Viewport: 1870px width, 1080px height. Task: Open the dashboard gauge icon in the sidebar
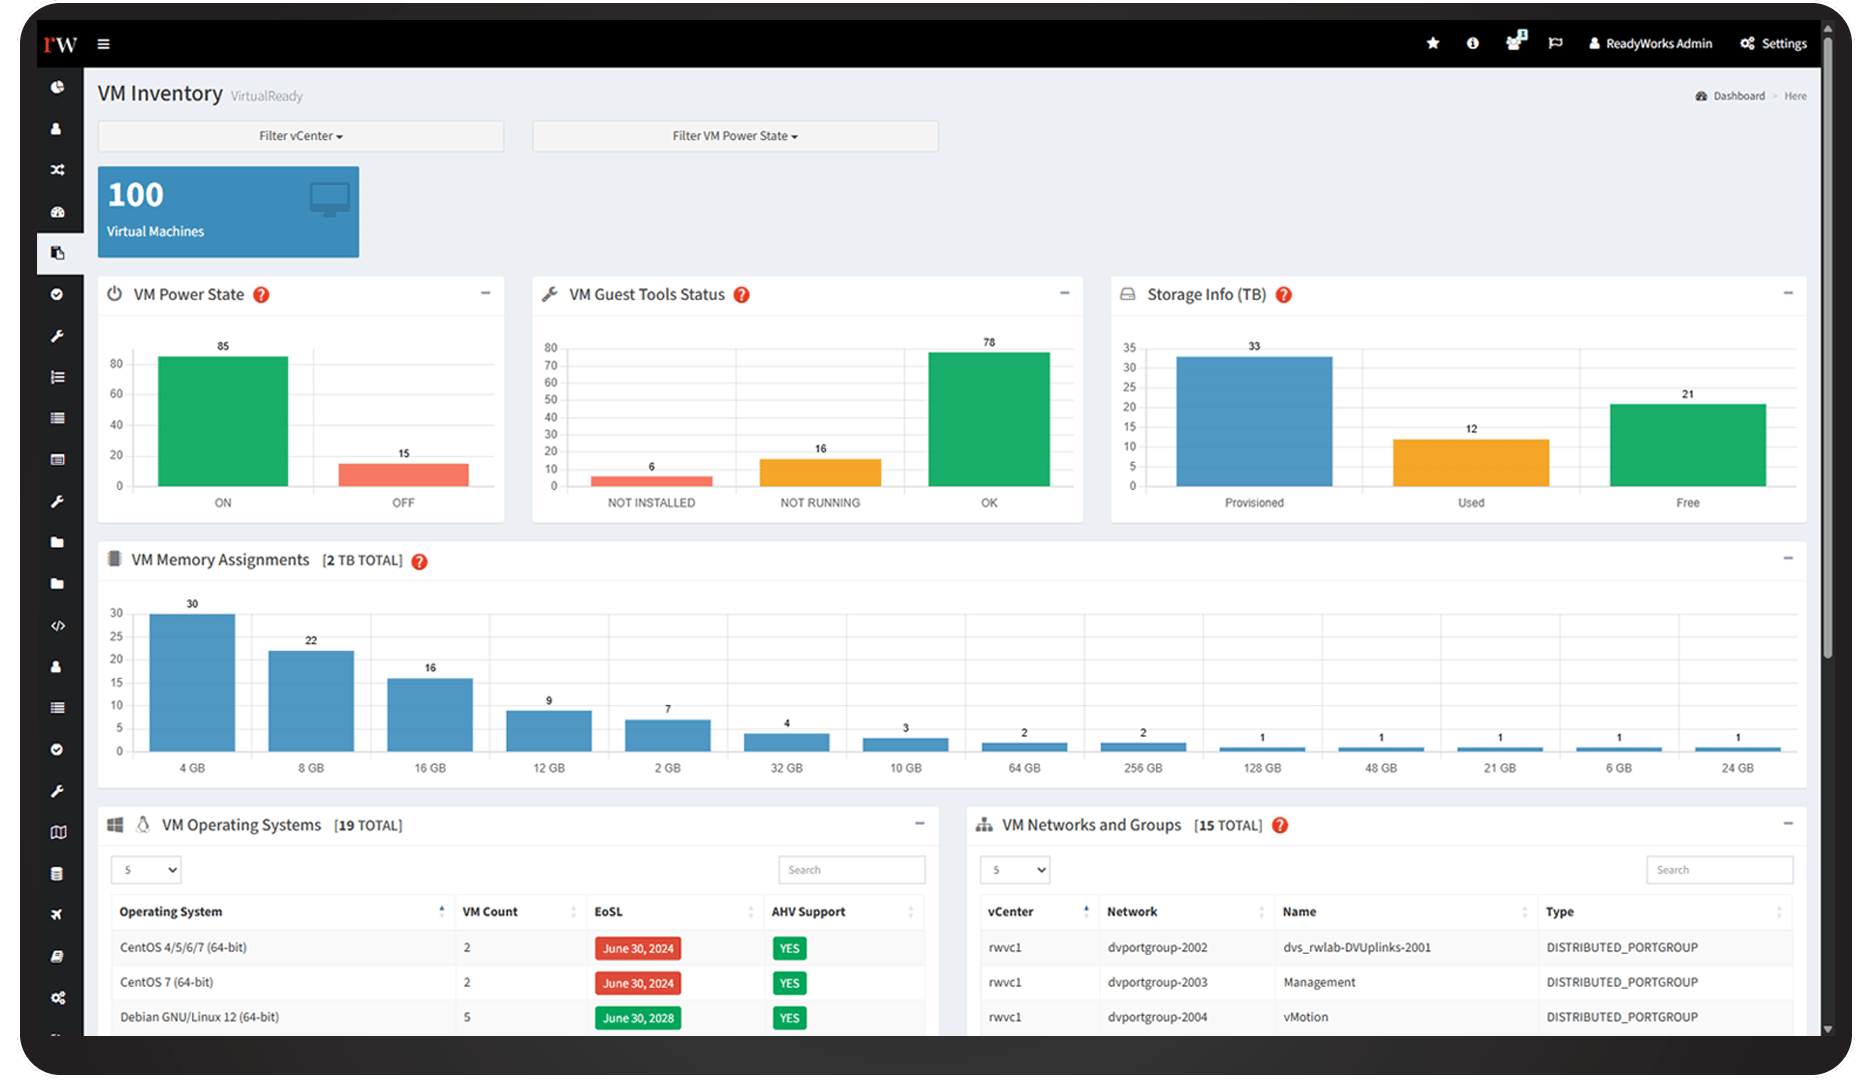click(x=58, y=211)
